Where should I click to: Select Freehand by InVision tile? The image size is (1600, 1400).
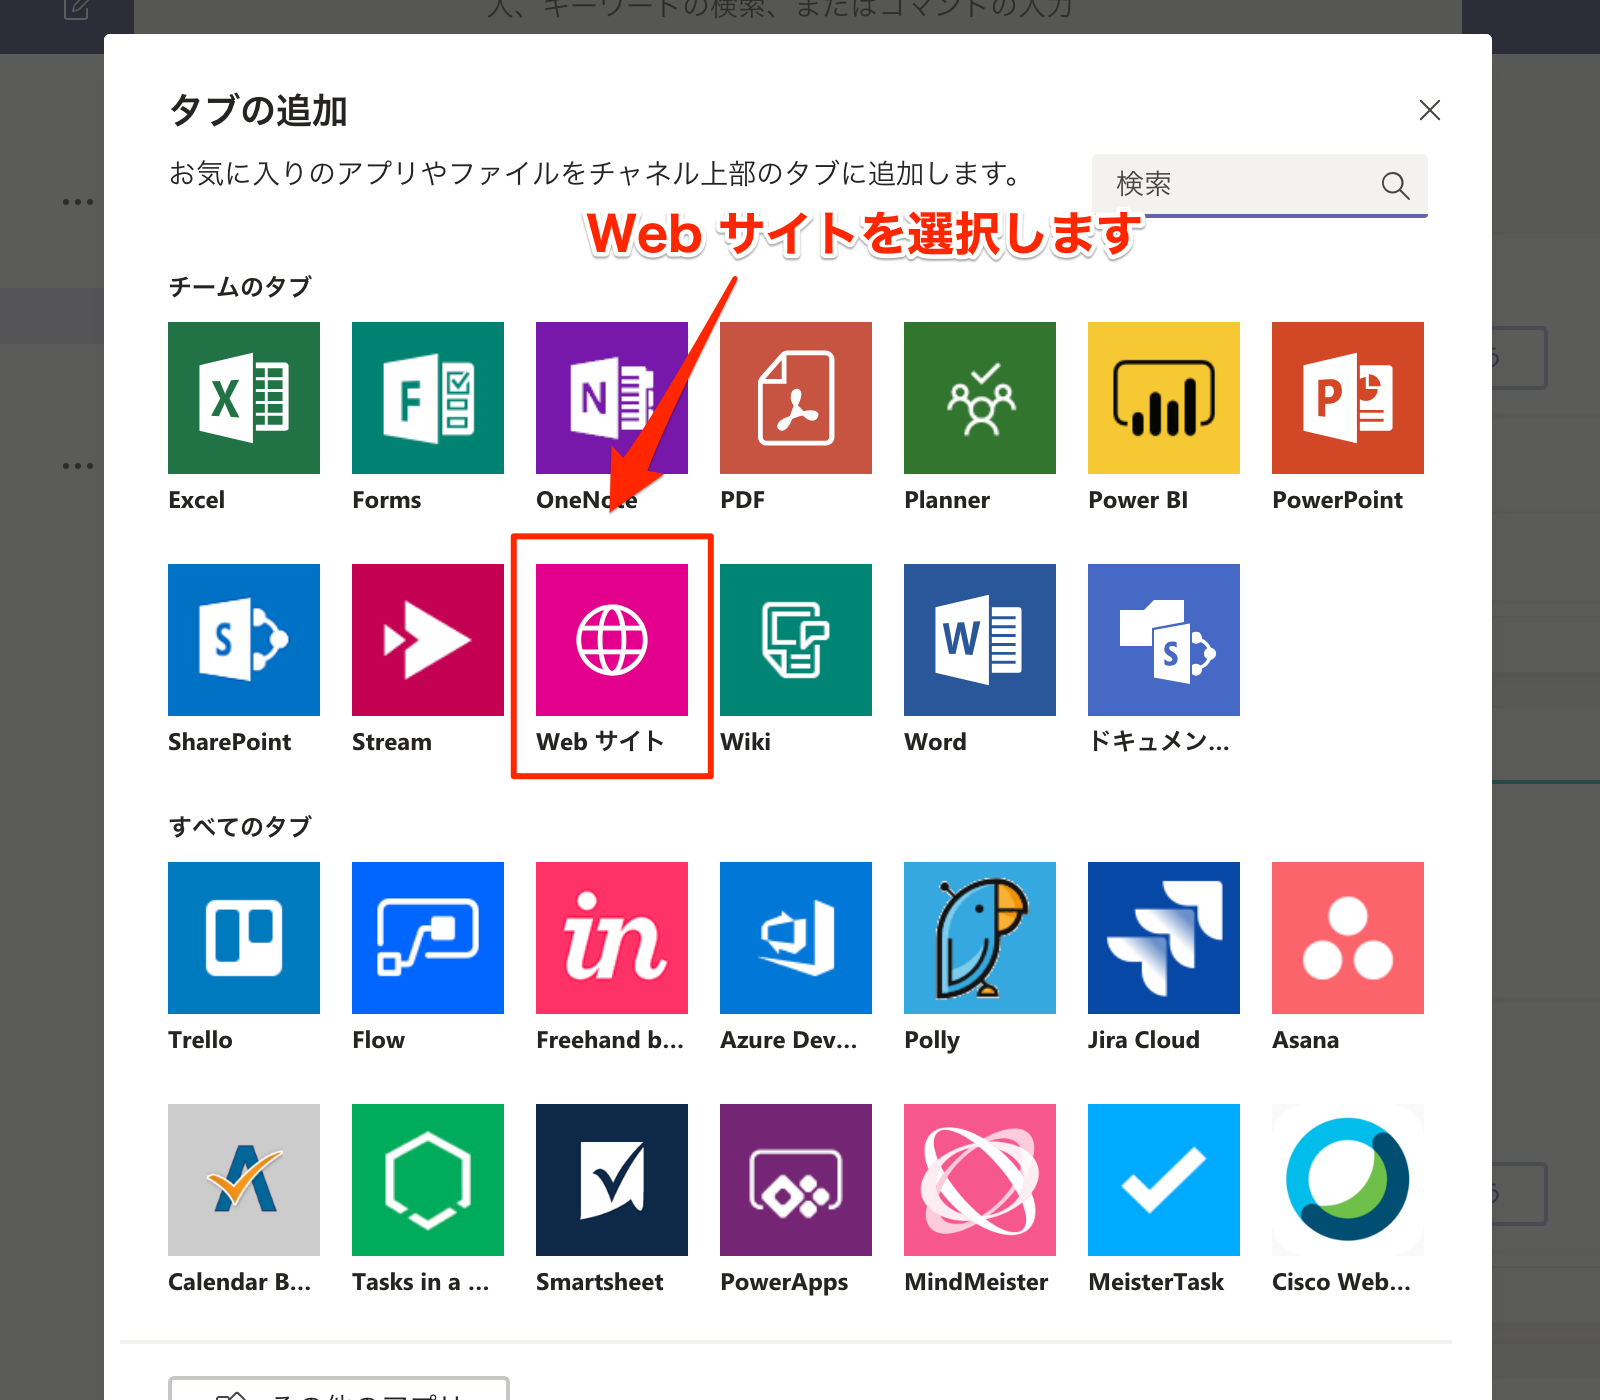pos(612,938)
